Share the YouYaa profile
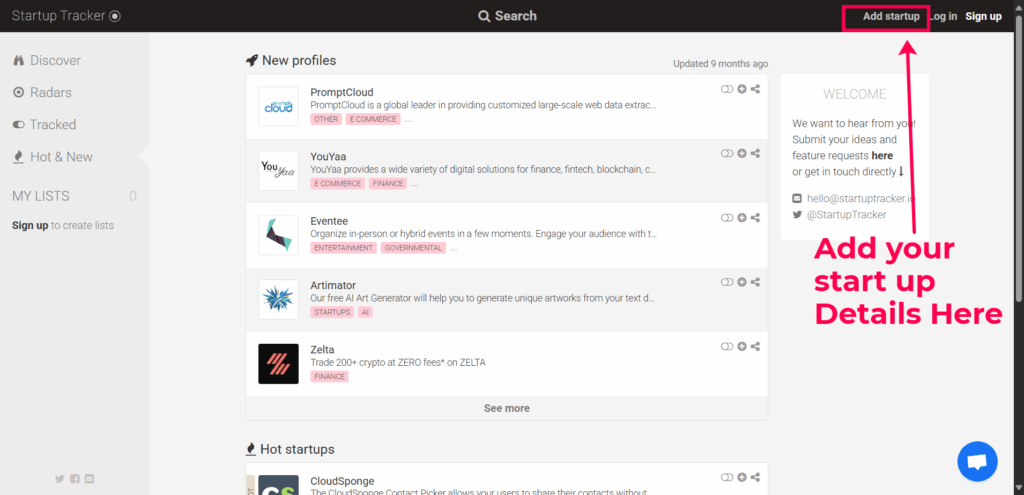This screenshot has height=495, width=1024. click(755, 153)
